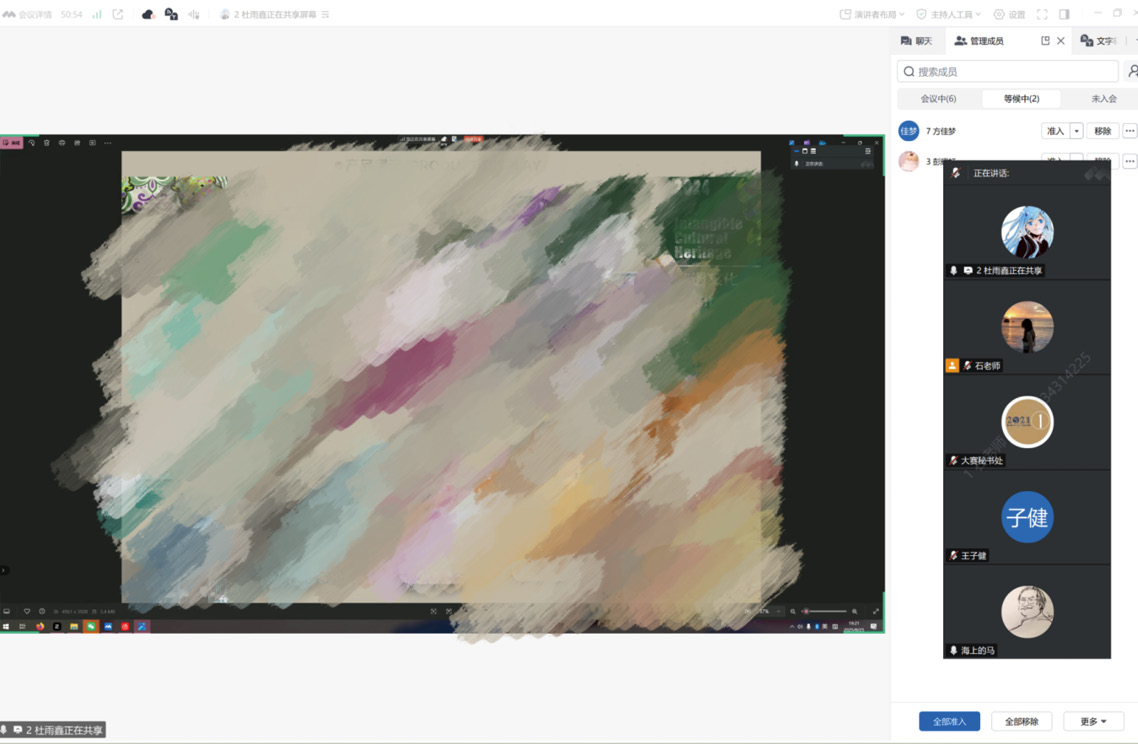The height and width of the screenshot is (744, 1138).
Task: Open the dropdown arrow next to 准入
Action: (1076, 131)
